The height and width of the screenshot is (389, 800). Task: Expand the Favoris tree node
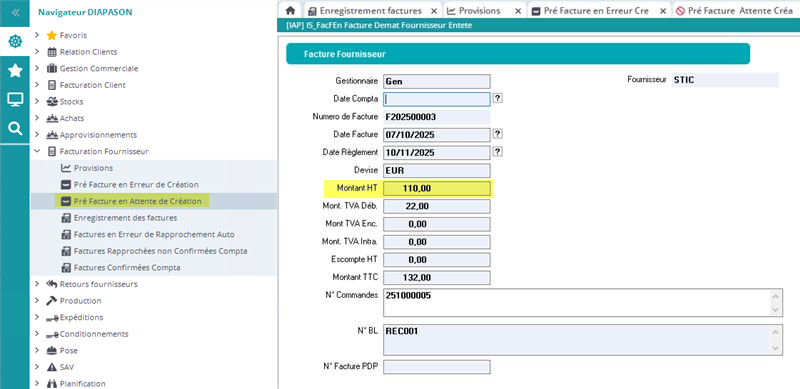pos(37,35)
